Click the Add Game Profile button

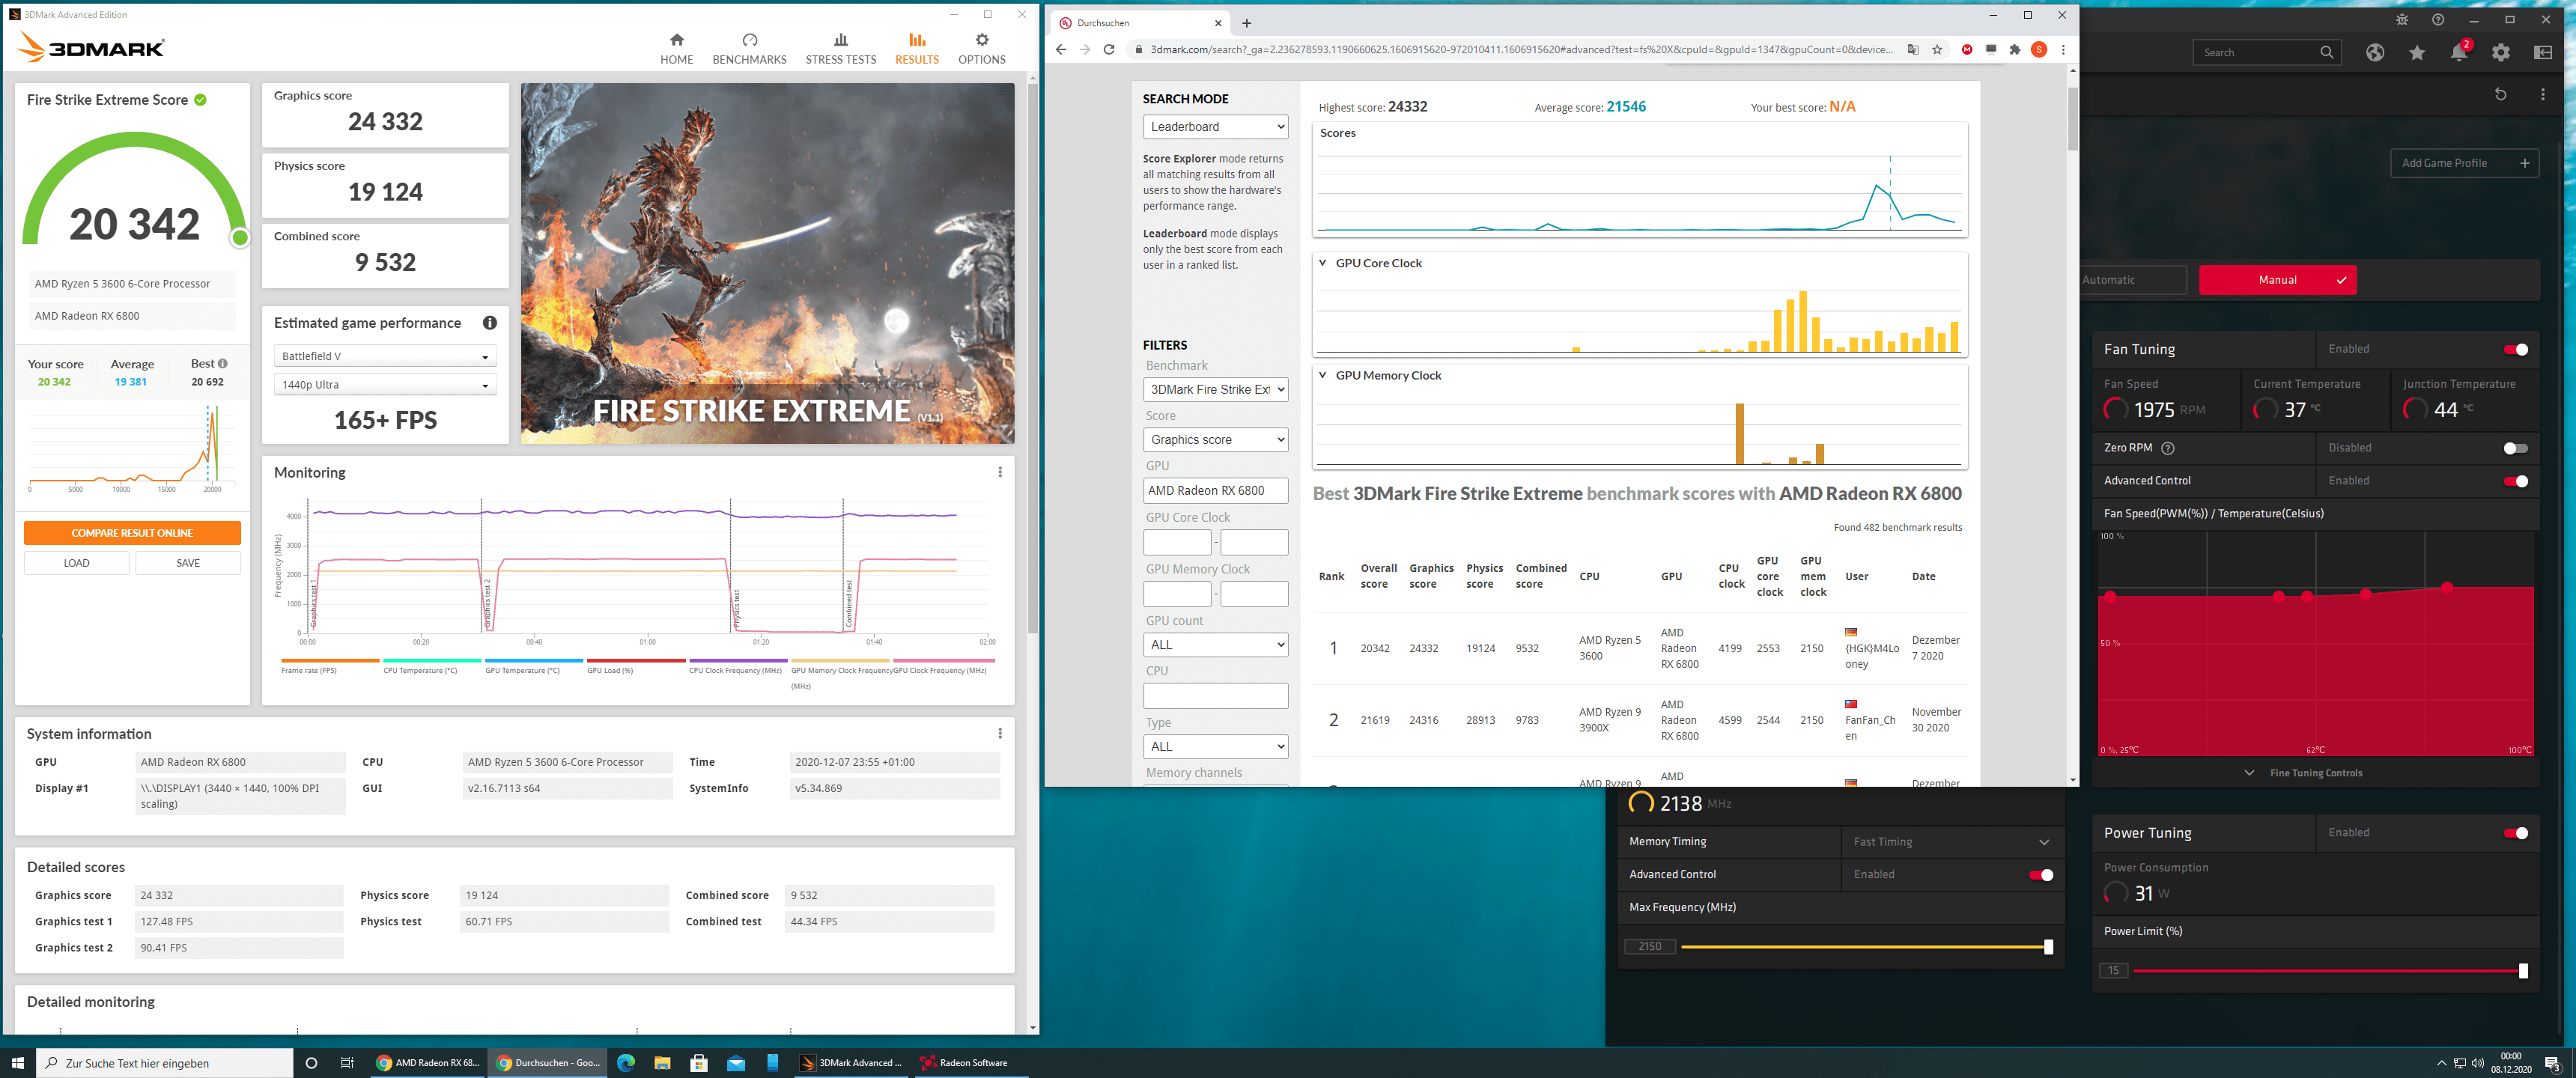point(2463,163)
